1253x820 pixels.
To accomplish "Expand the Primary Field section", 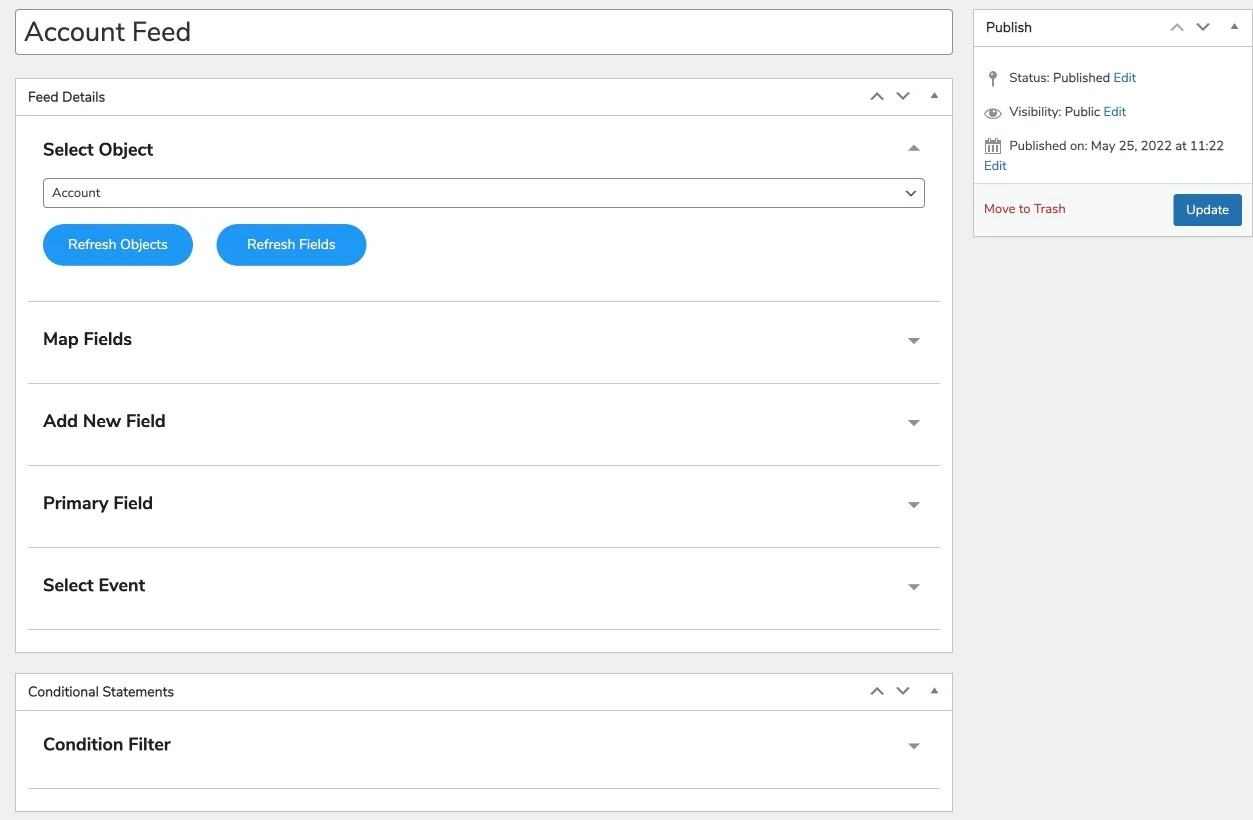I will (x=913, y=505).
